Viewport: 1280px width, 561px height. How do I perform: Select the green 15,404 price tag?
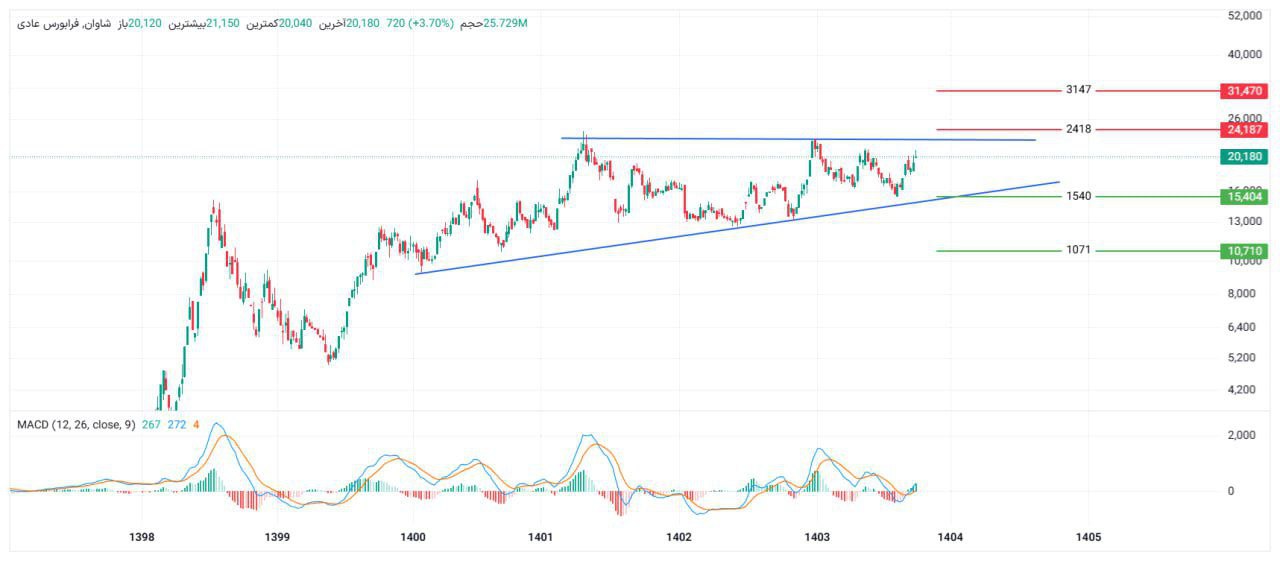[1245, 197]
